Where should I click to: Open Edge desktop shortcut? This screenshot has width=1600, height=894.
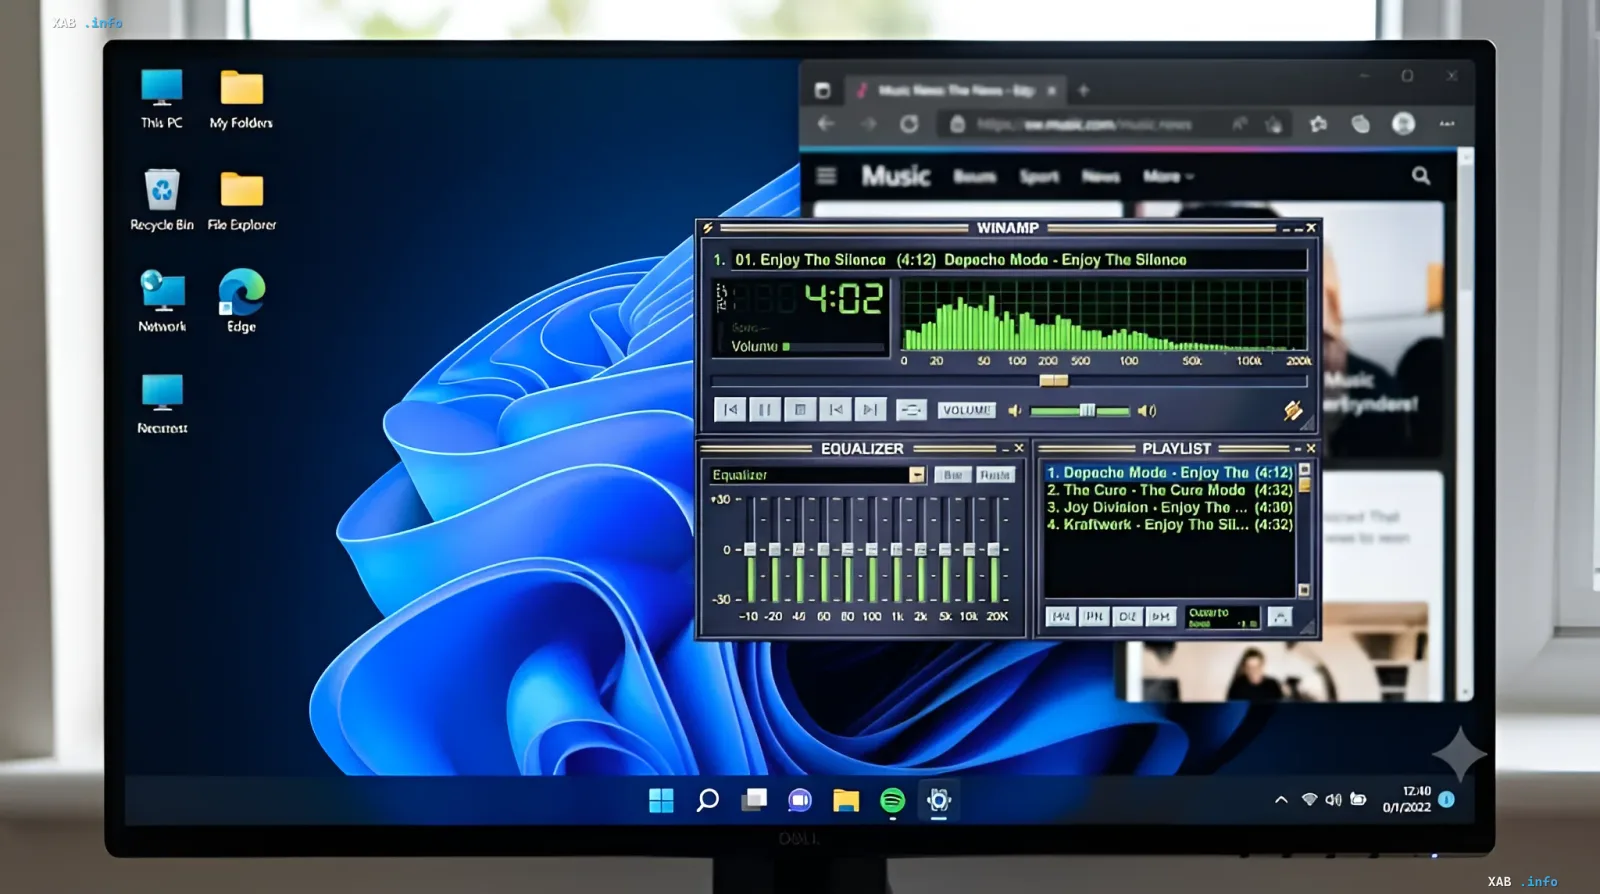tap(241, 300)
